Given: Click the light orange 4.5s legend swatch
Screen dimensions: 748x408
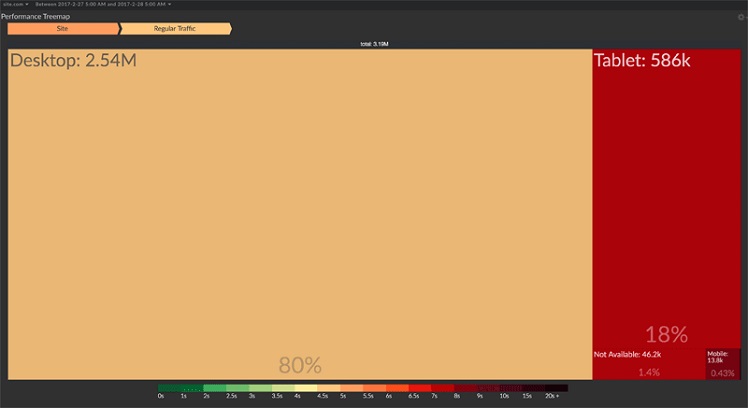Looking at the screenshot, I should pos(329,388).
